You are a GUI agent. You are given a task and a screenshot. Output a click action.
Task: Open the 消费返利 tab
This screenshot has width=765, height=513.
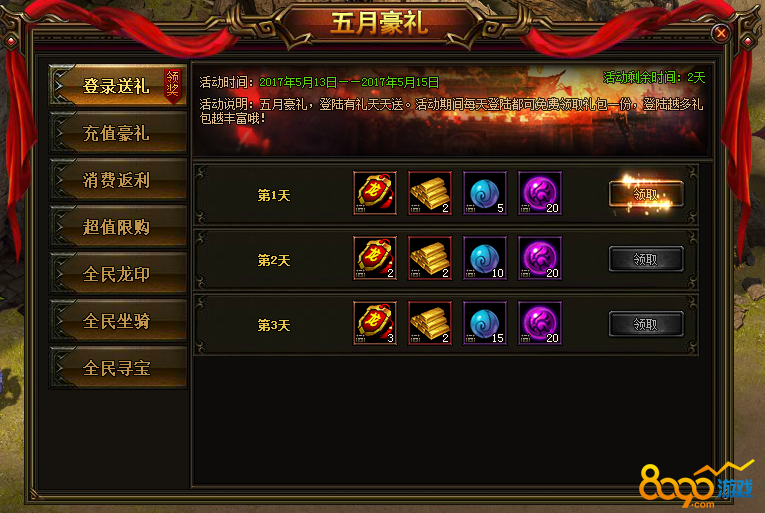118,180
